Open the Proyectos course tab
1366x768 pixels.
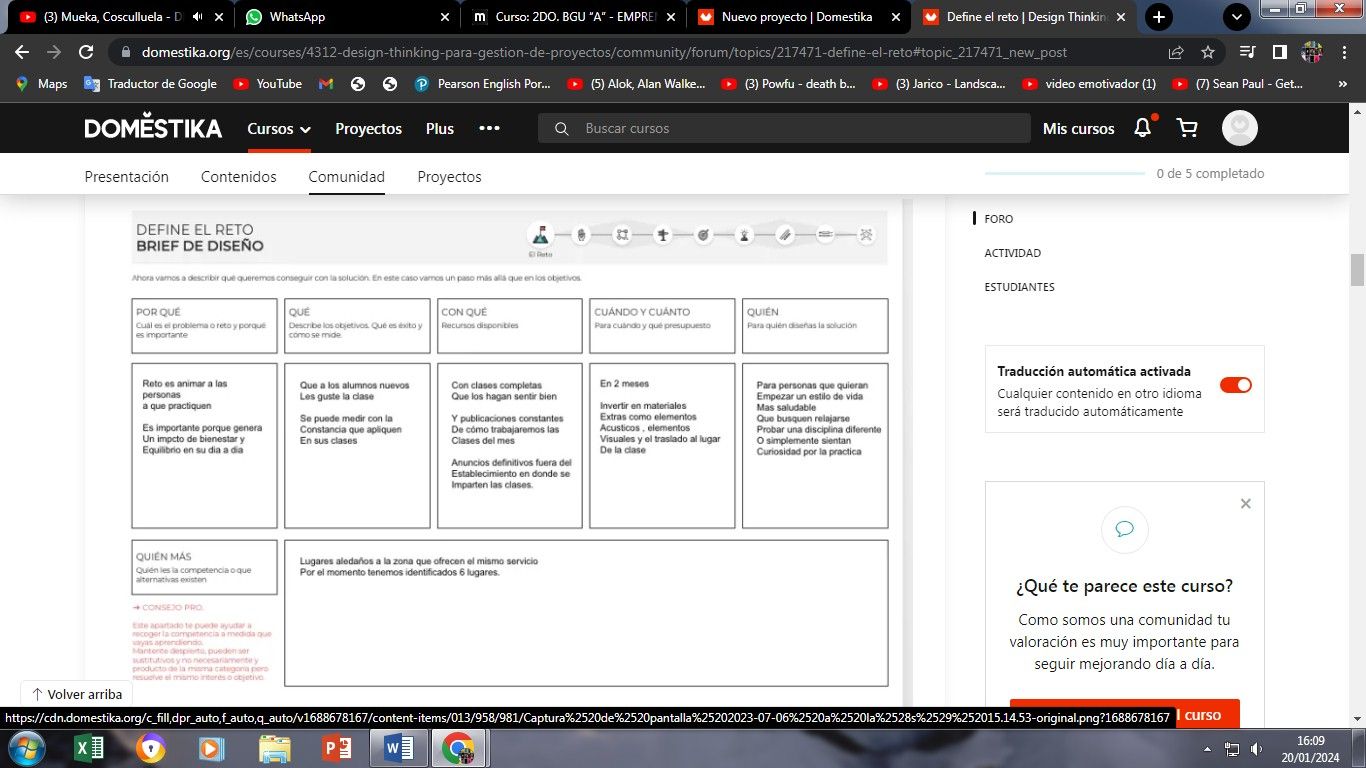449,176
